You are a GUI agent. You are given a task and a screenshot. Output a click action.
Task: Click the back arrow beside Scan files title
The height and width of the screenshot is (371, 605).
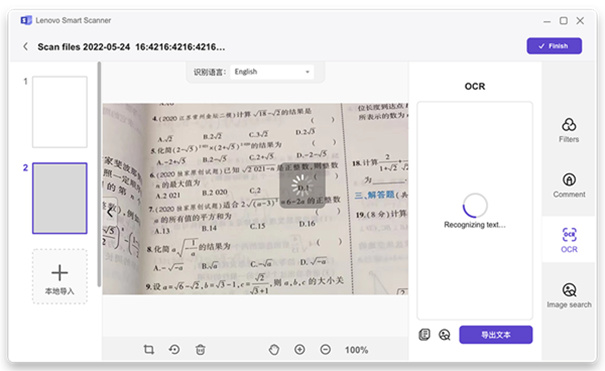coord(25,47)
